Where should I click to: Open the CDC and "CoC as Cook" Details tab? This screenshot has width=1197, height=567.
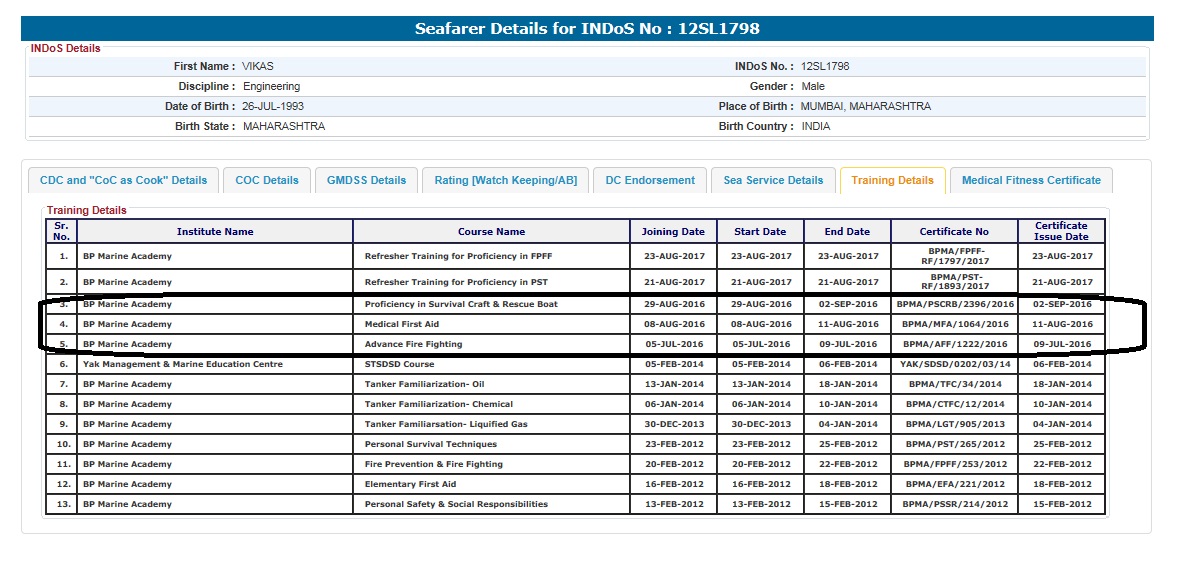pos(123,180)
